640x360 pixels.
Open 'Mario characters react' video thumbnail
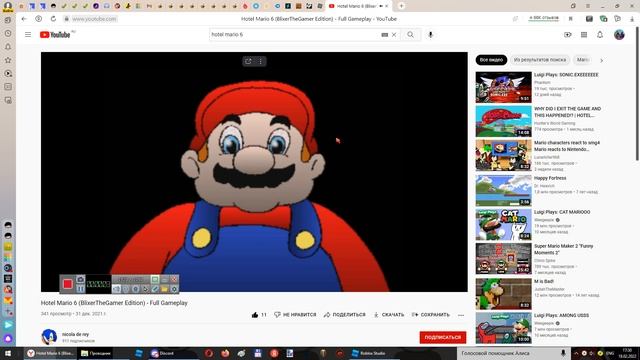click(x=503, y=155)
